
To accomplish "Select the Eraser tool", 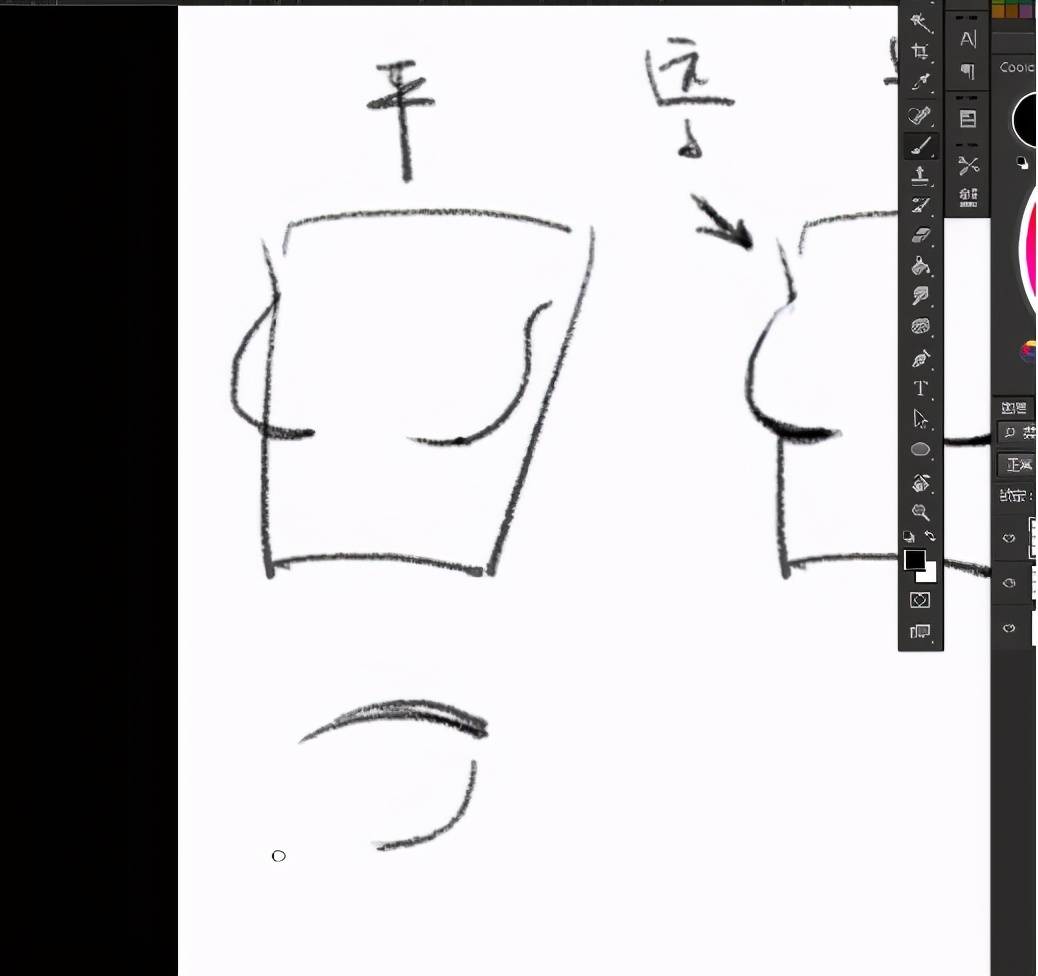I will coord(920,234).
